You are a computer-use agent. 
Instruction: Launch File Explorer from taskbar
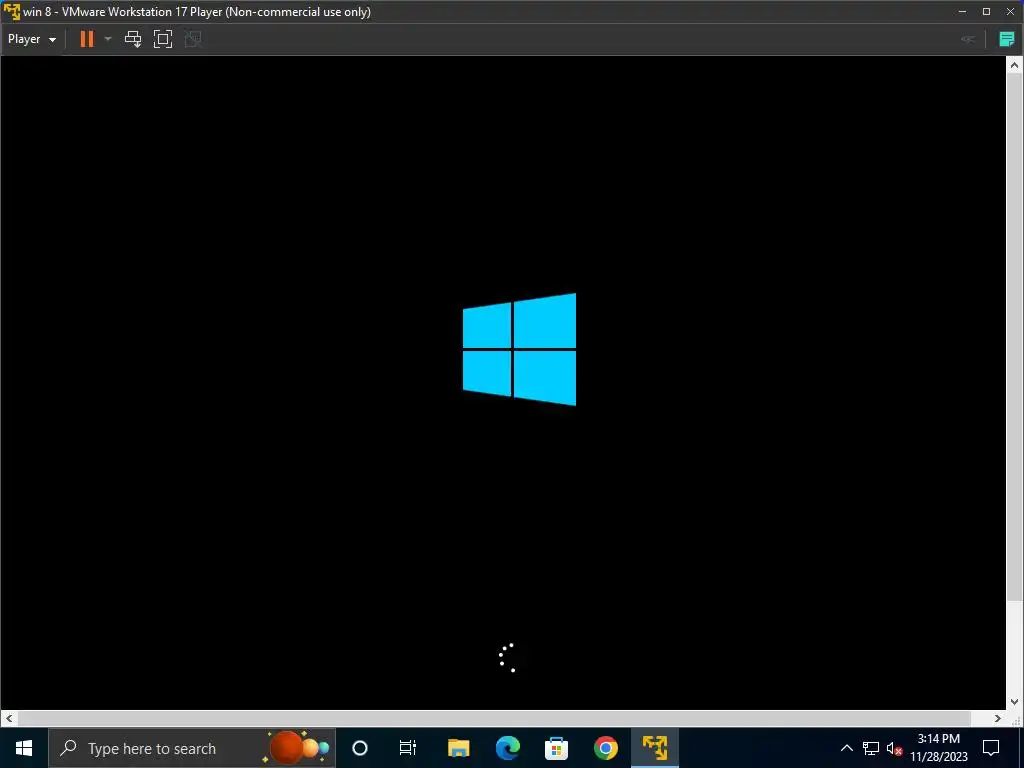[x=458, y=748]
